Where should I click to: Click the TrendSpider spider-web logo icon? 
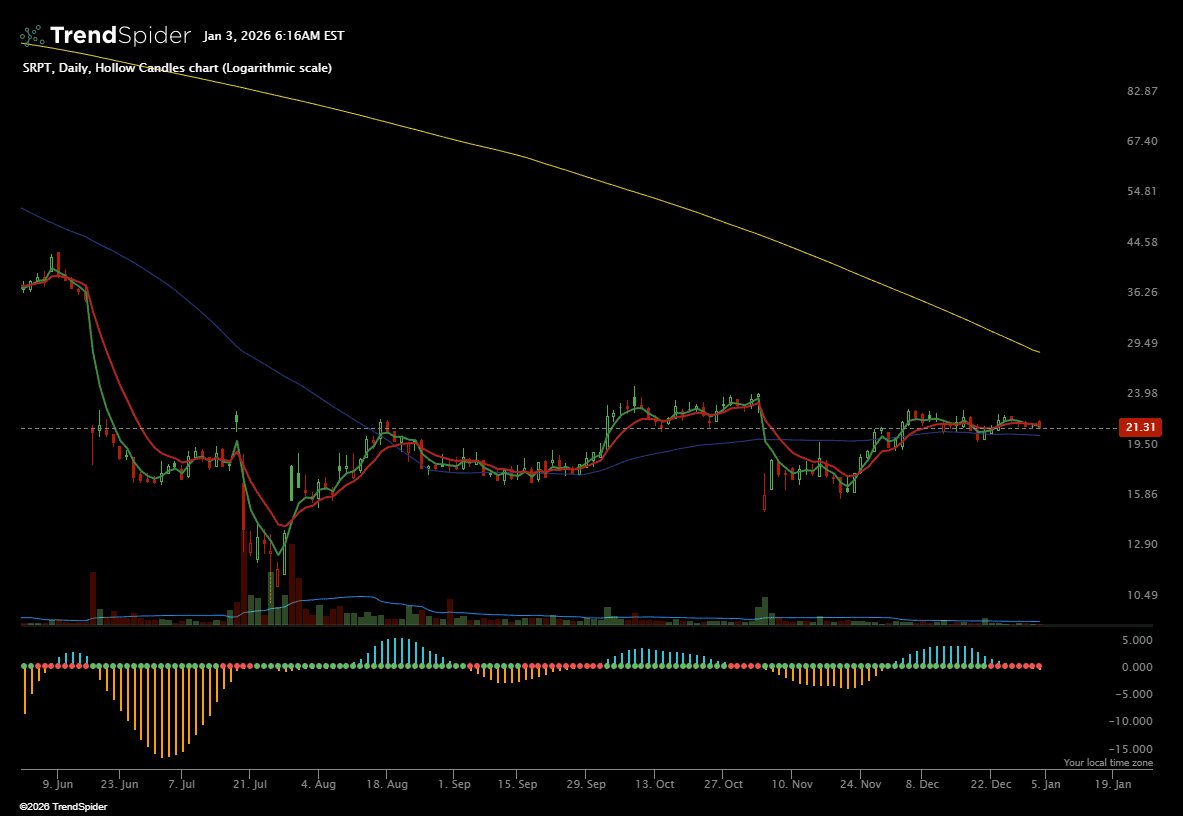click(33, 36)
